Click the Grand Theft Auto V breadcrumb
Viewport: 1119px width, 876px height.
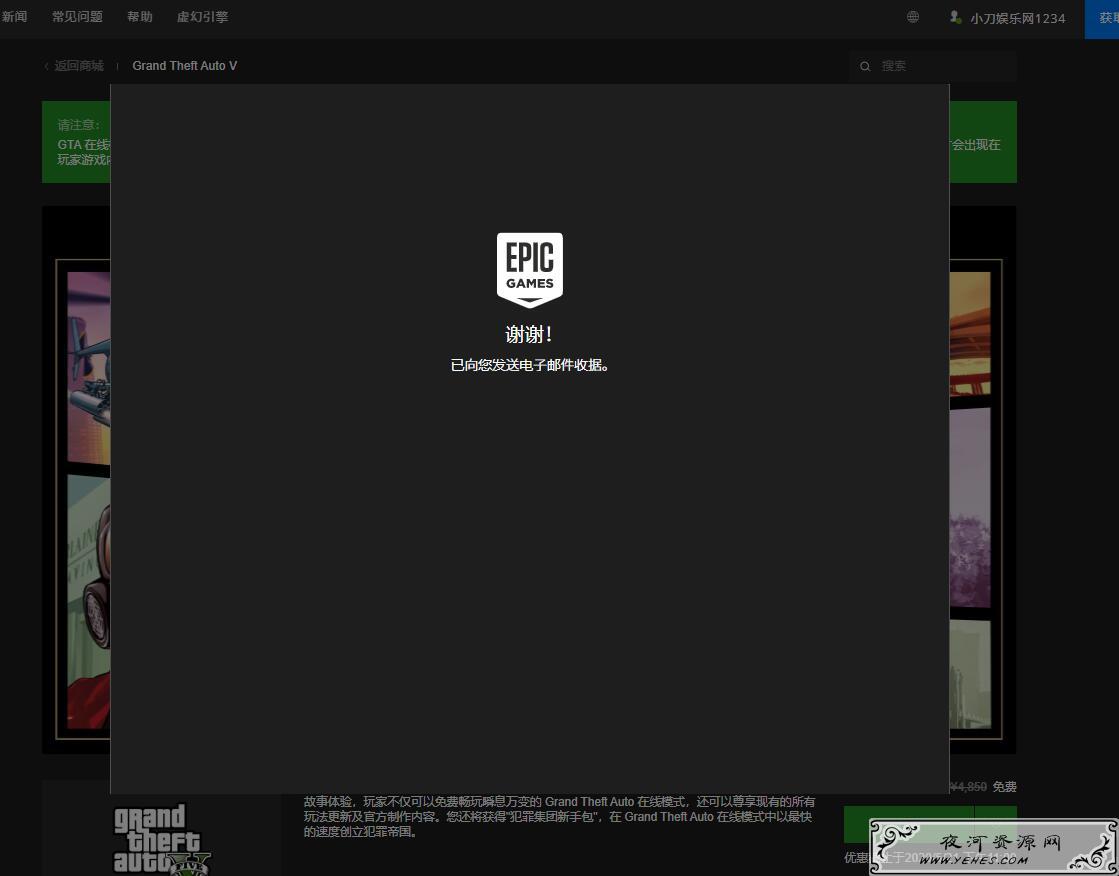(185, 66)
